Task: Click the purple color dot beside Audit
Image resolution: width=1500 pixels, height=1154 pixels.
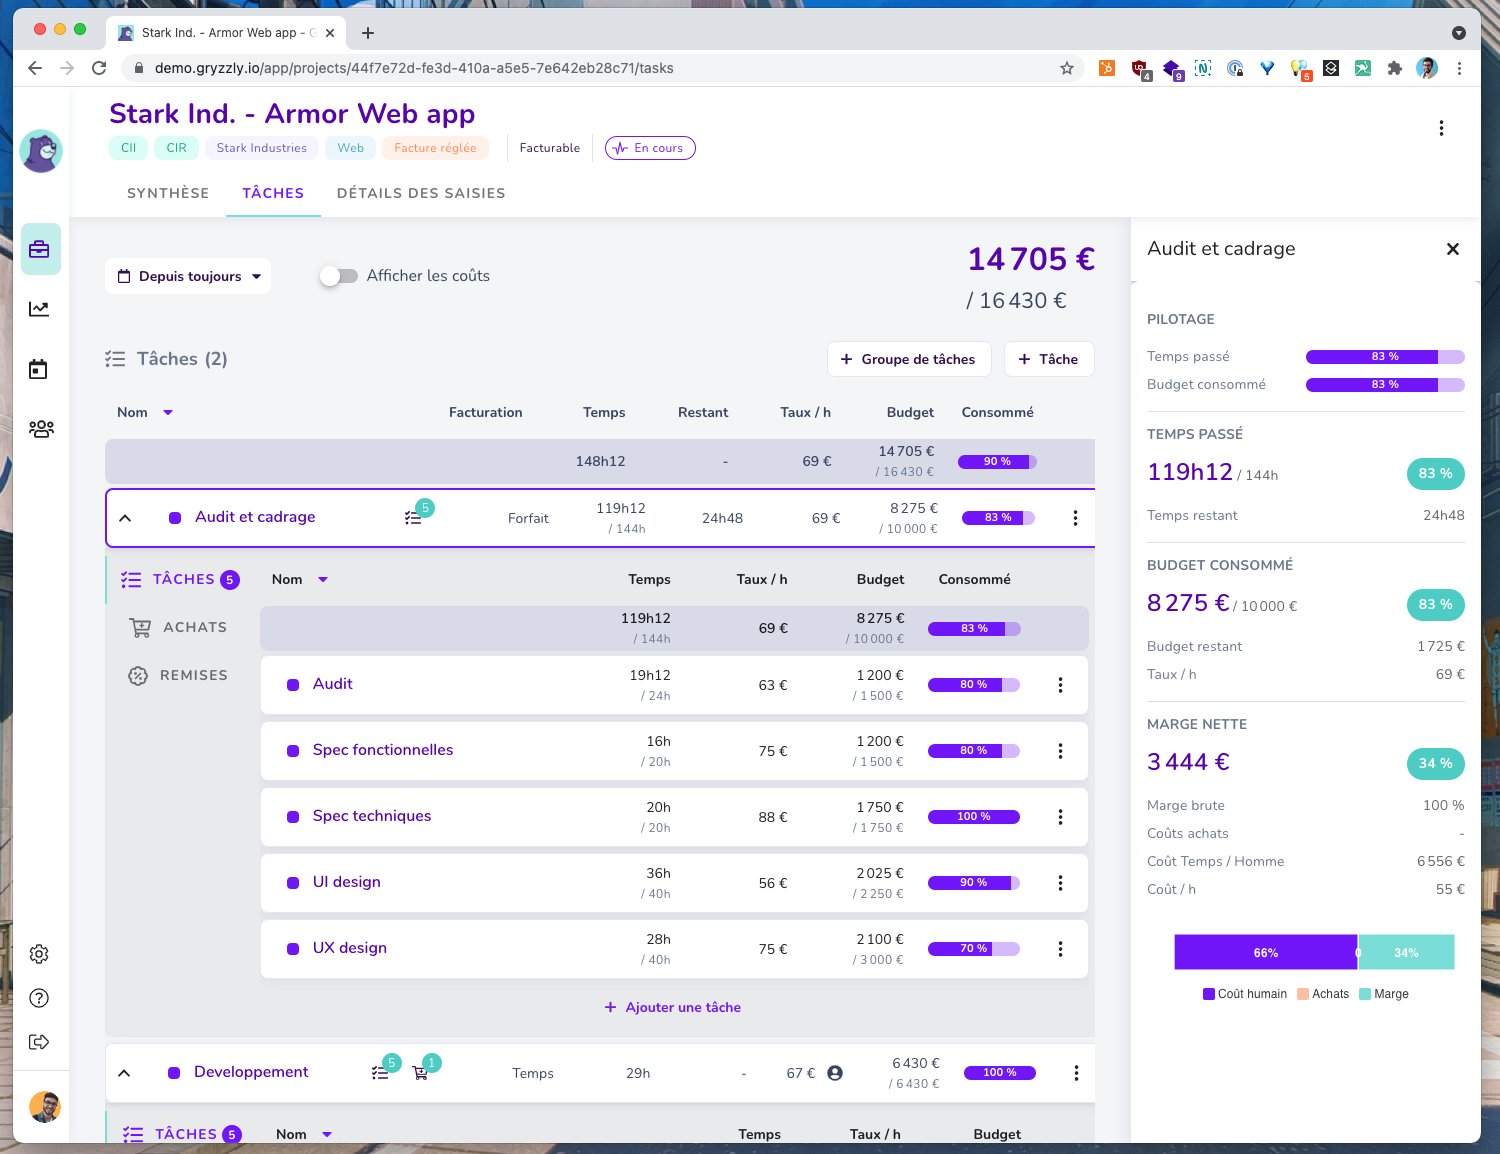Action: (x=293, y=685)
